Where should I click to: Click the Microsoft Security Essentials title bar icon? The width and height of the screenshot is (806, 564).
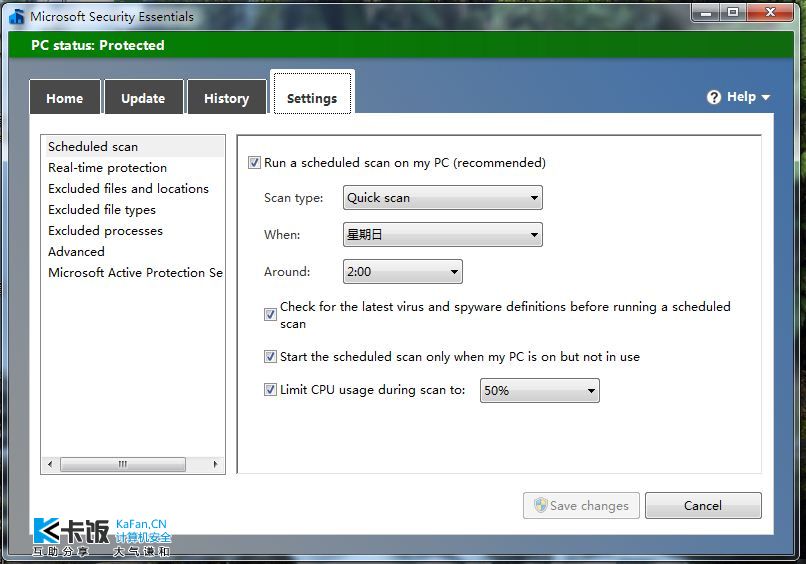[x=17, y=16]
